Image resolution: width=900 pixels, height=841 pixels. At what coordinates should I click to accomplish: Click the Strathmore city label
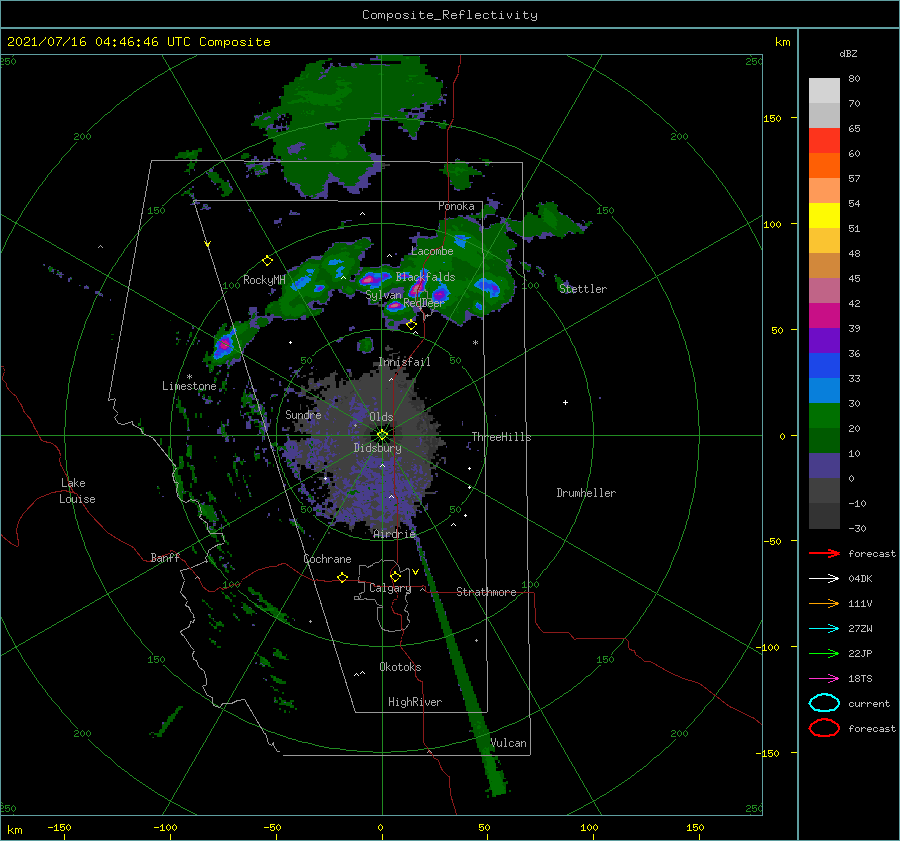486,592
